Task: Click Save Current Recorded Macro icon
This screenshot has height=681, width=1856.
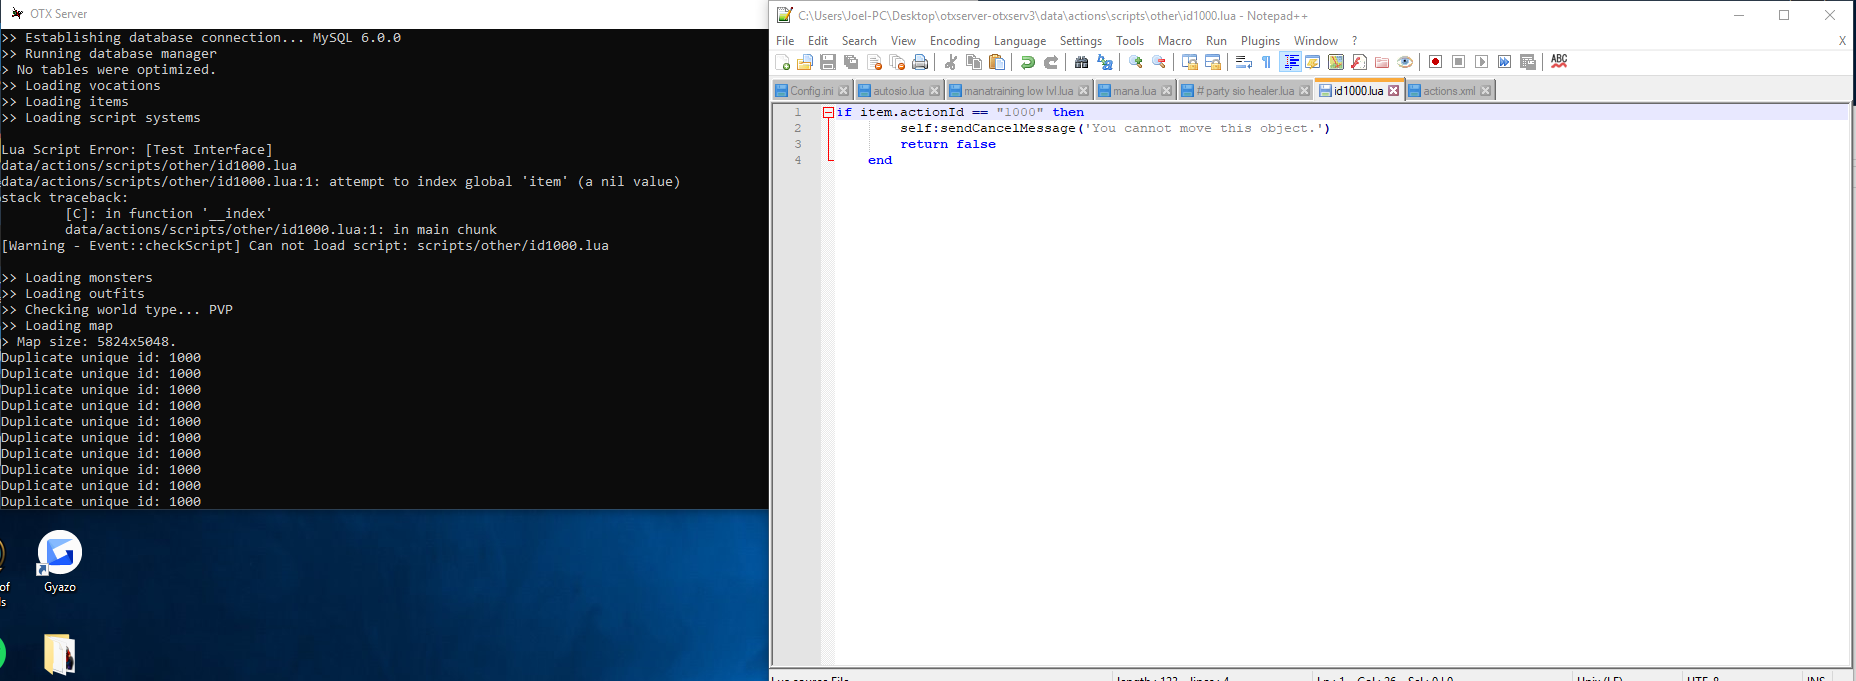Action: coord(1528,62)
